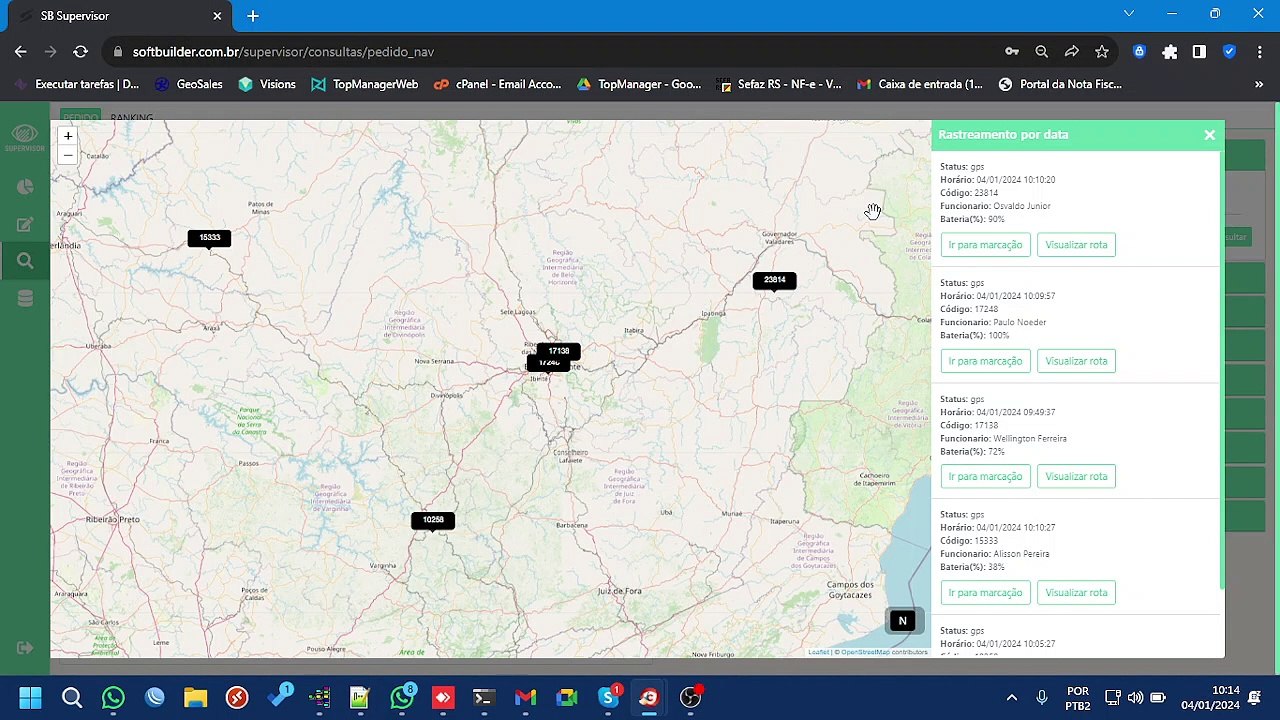
Task: Open a new browser tab
Action: click(253, 16)
